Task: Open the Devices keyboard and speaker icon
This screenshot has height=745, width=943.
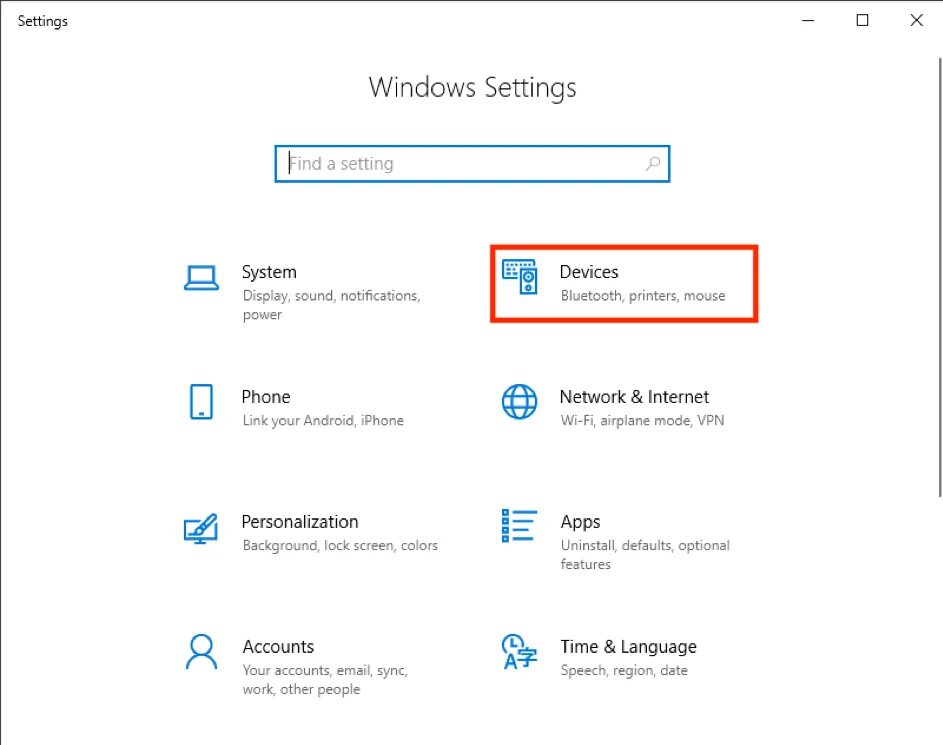Action: [520, 277]
